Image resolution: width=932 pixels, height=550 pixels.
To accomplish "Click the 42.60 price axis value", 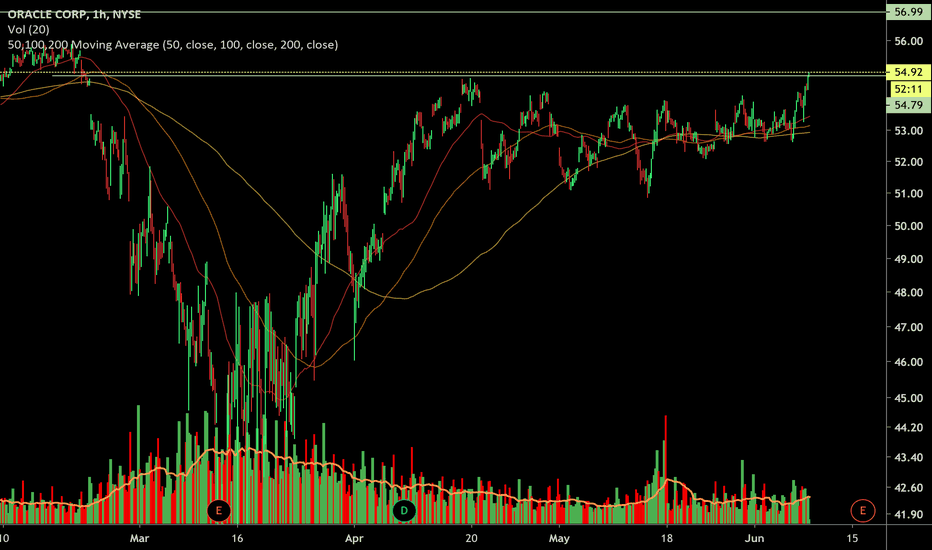I will (909, 488).
